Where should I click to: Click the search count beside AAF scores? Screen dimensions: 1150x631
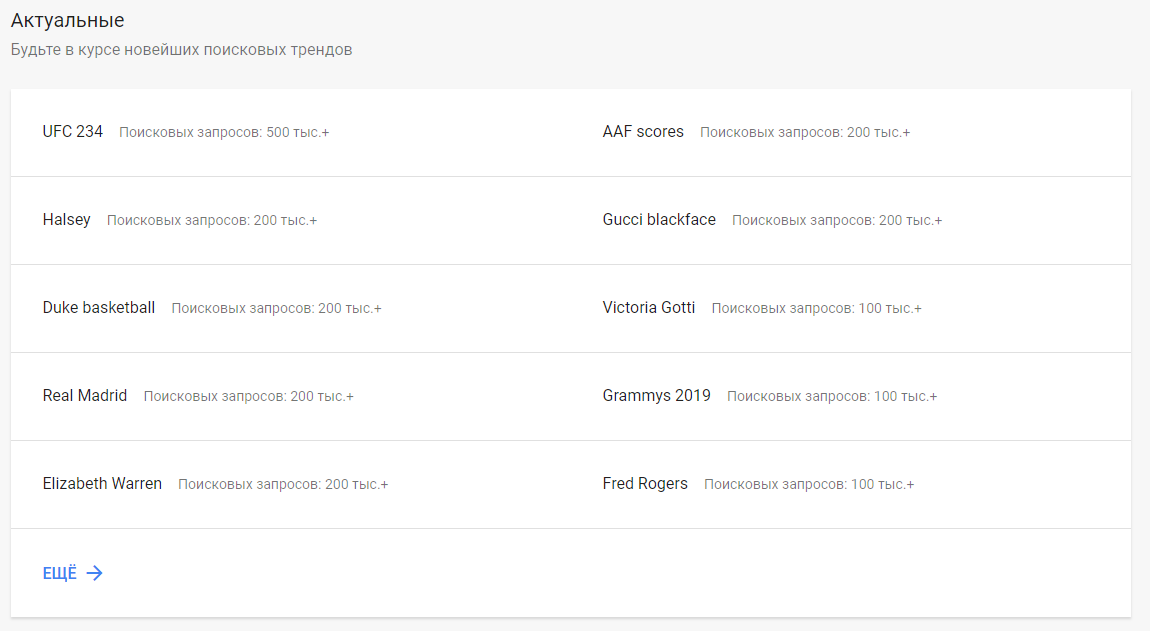tap(805, 133)
